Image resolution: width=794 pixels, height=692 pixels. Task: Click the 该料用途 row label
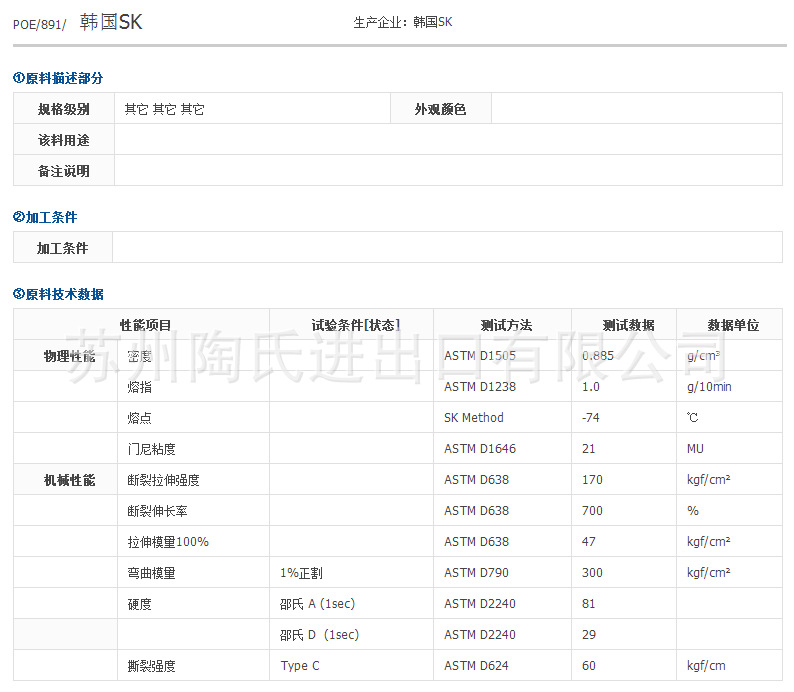click(x=64, y=140)
